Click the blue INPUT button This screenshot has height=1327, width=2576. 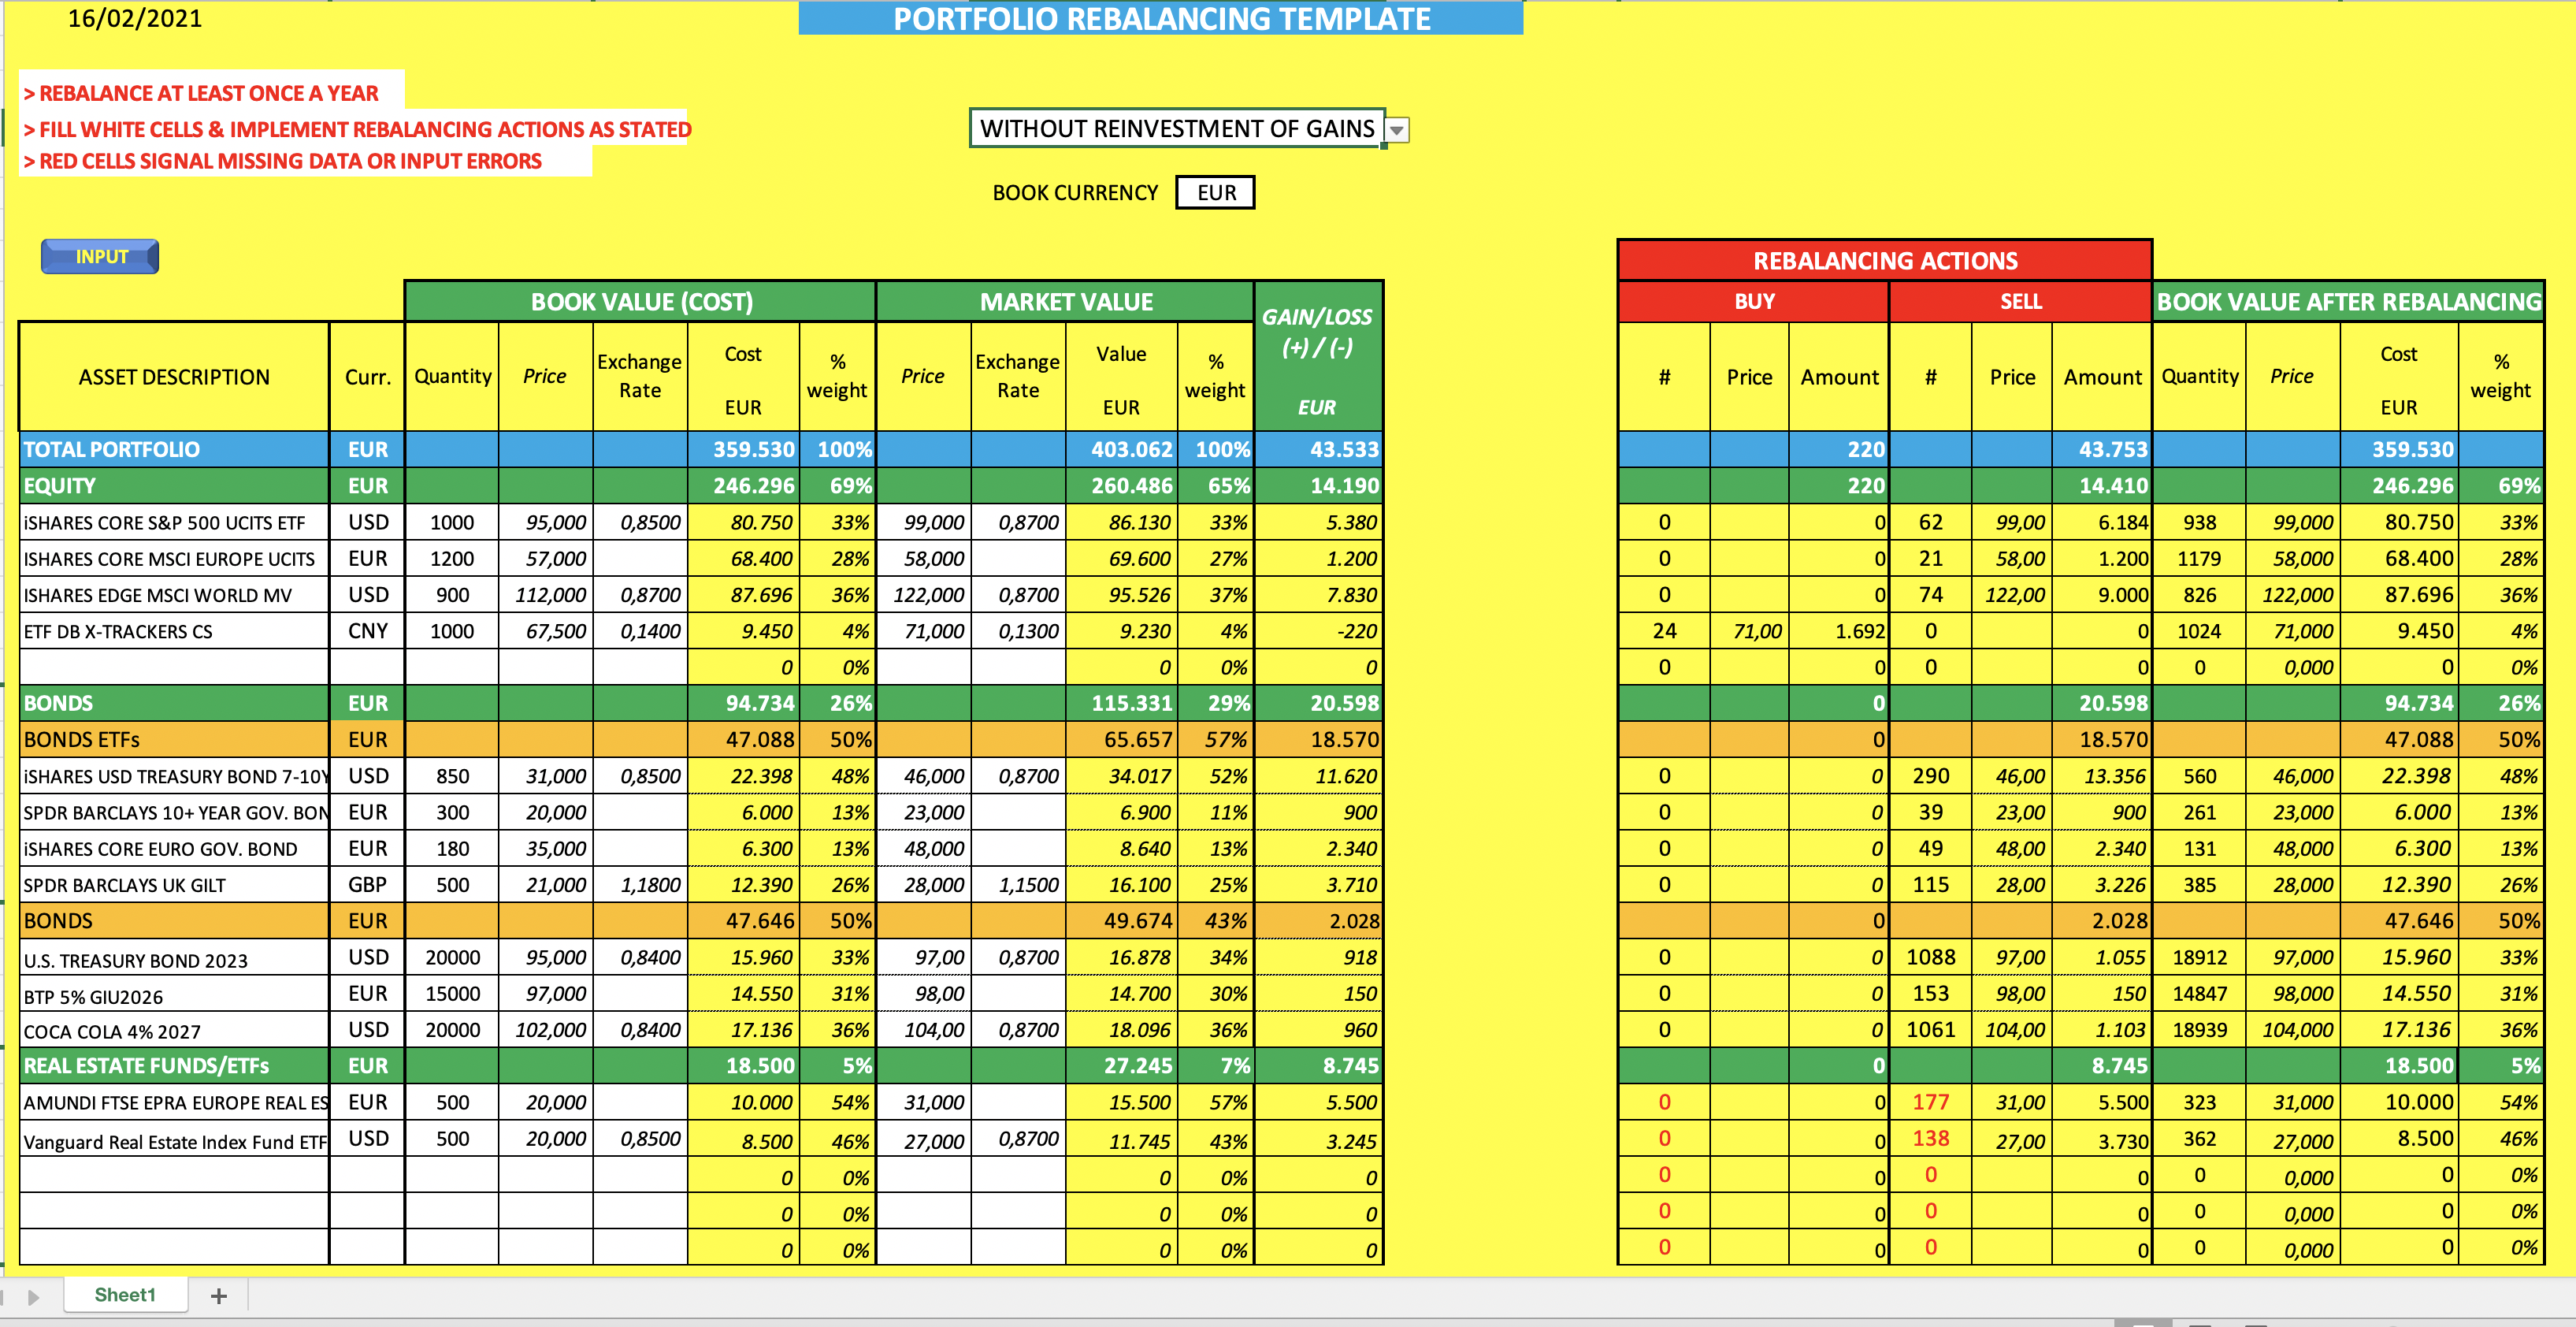100,257
